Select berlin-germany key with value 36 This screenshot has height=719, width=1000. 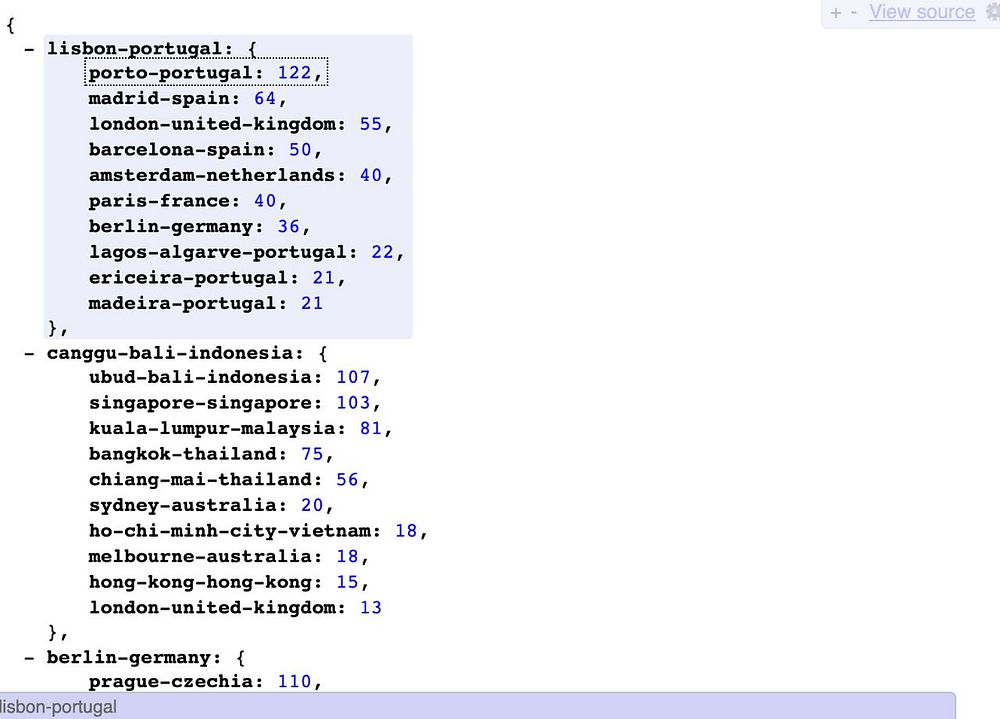pyautogui.click(x=170, y=226)
